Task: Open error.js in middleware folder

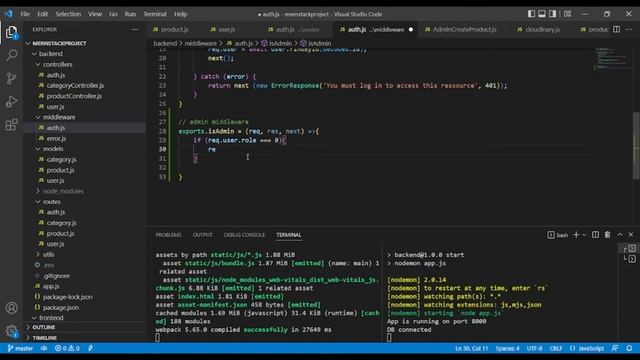Action: (56, 138)
